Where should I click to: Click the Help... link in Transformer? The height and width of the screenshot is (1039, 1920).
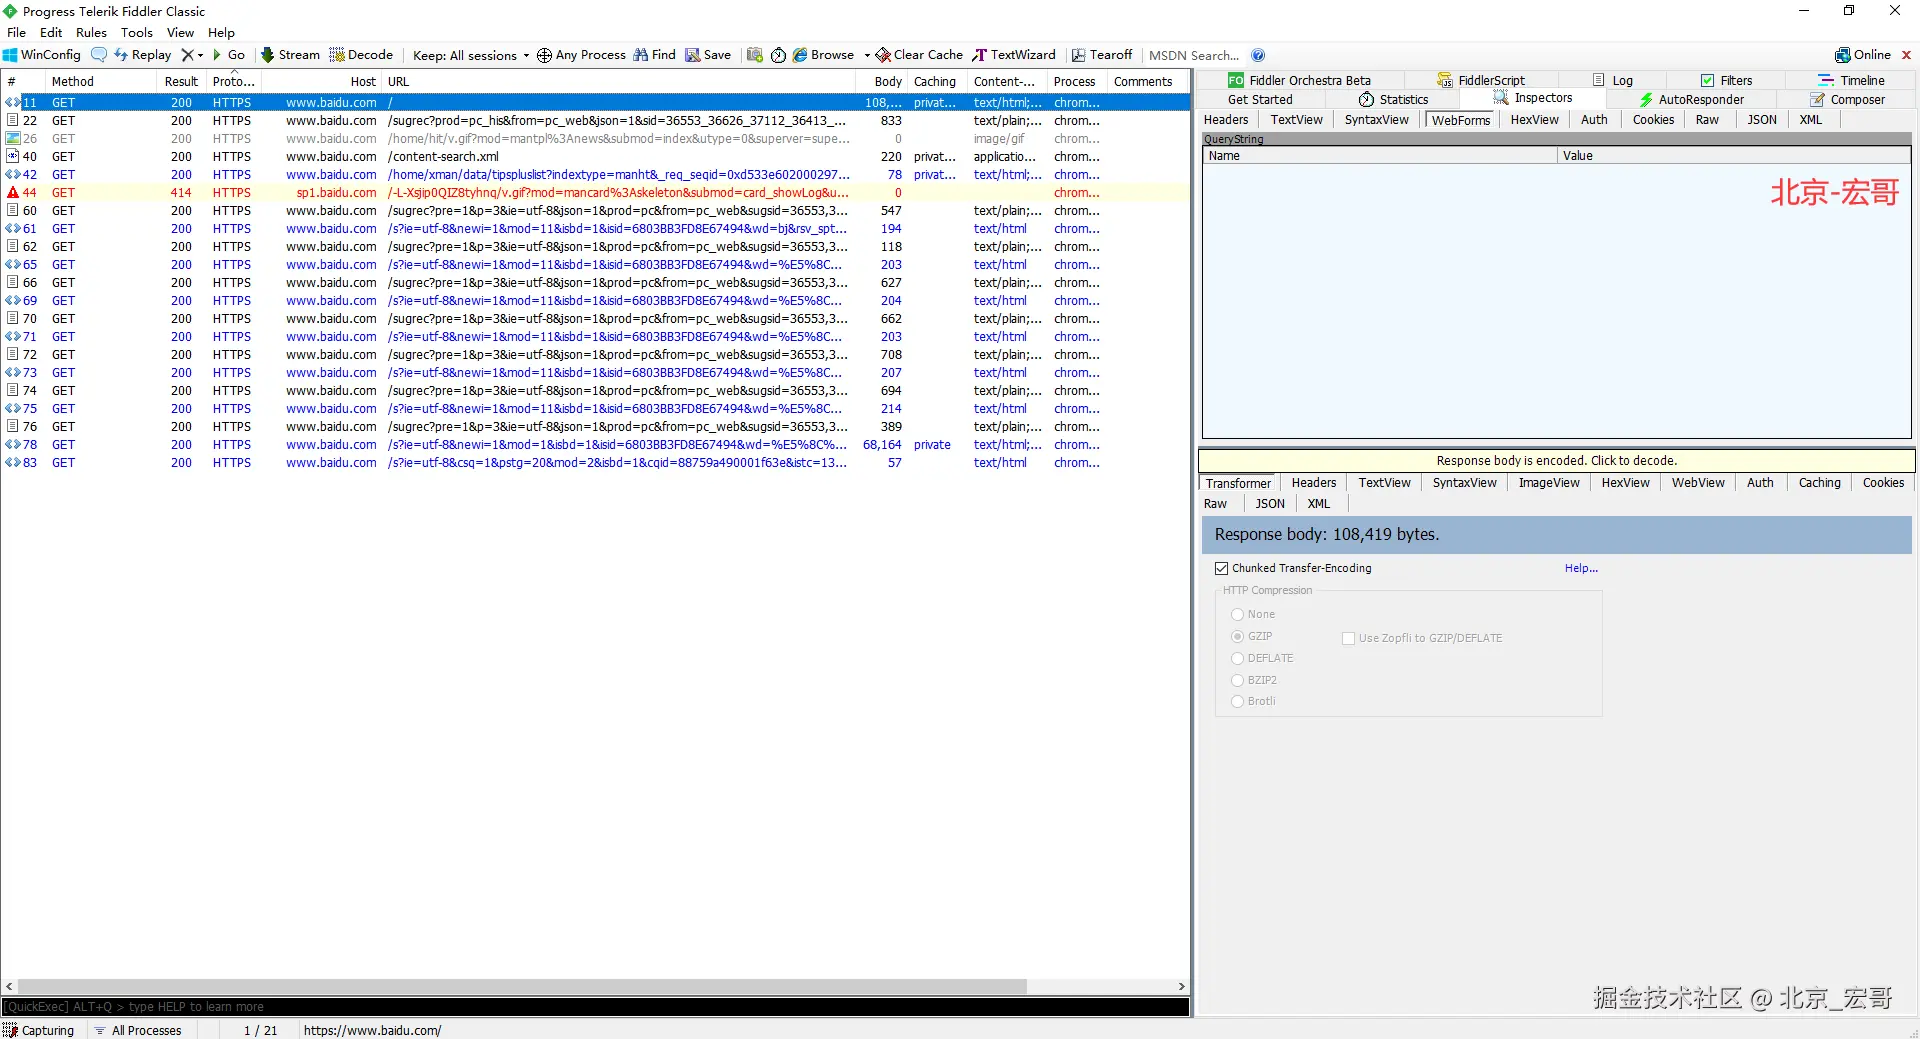(x=1581, y=568)
